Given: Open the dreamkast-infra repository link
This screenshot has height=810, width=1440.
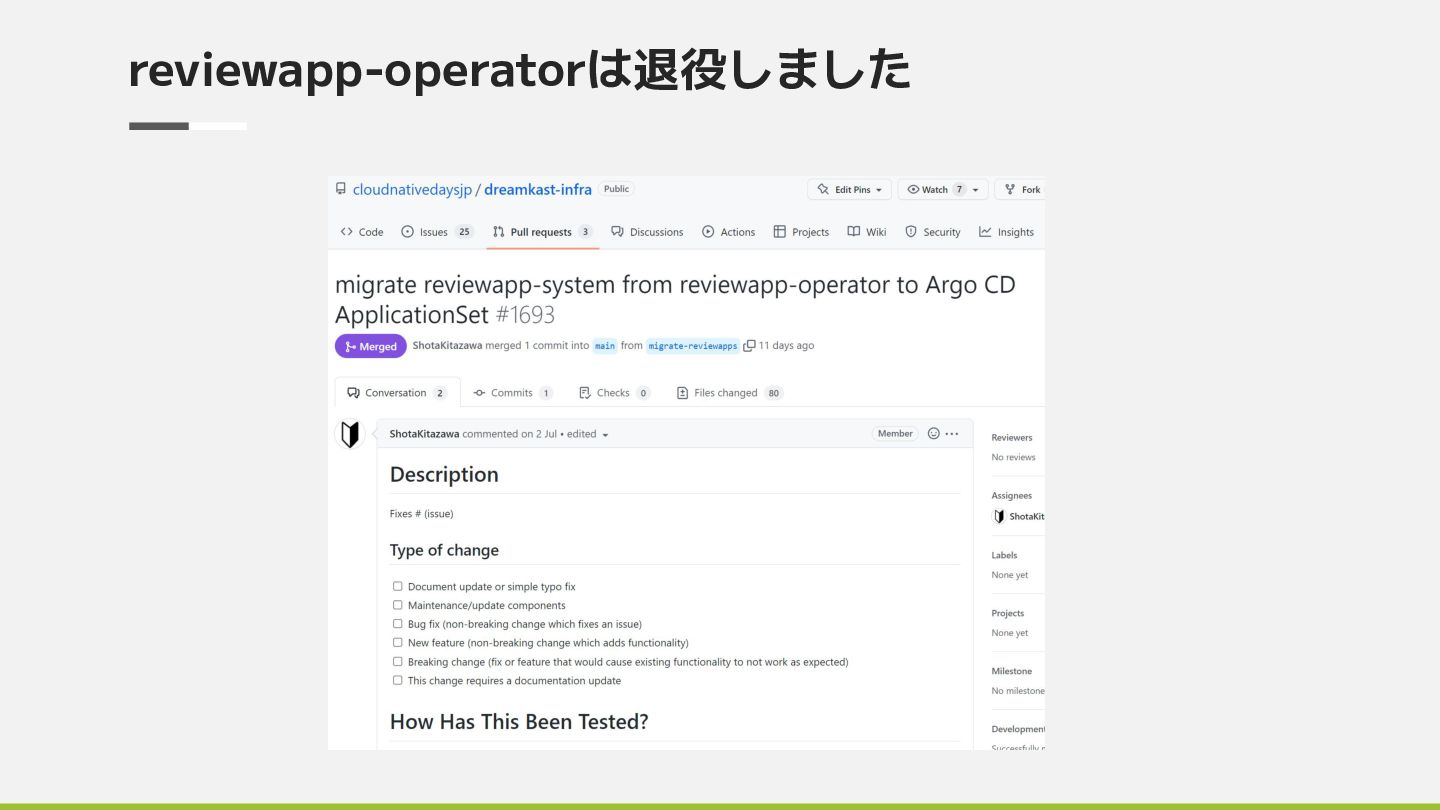Looking at the screenshot, I should (x=538, y=189).
